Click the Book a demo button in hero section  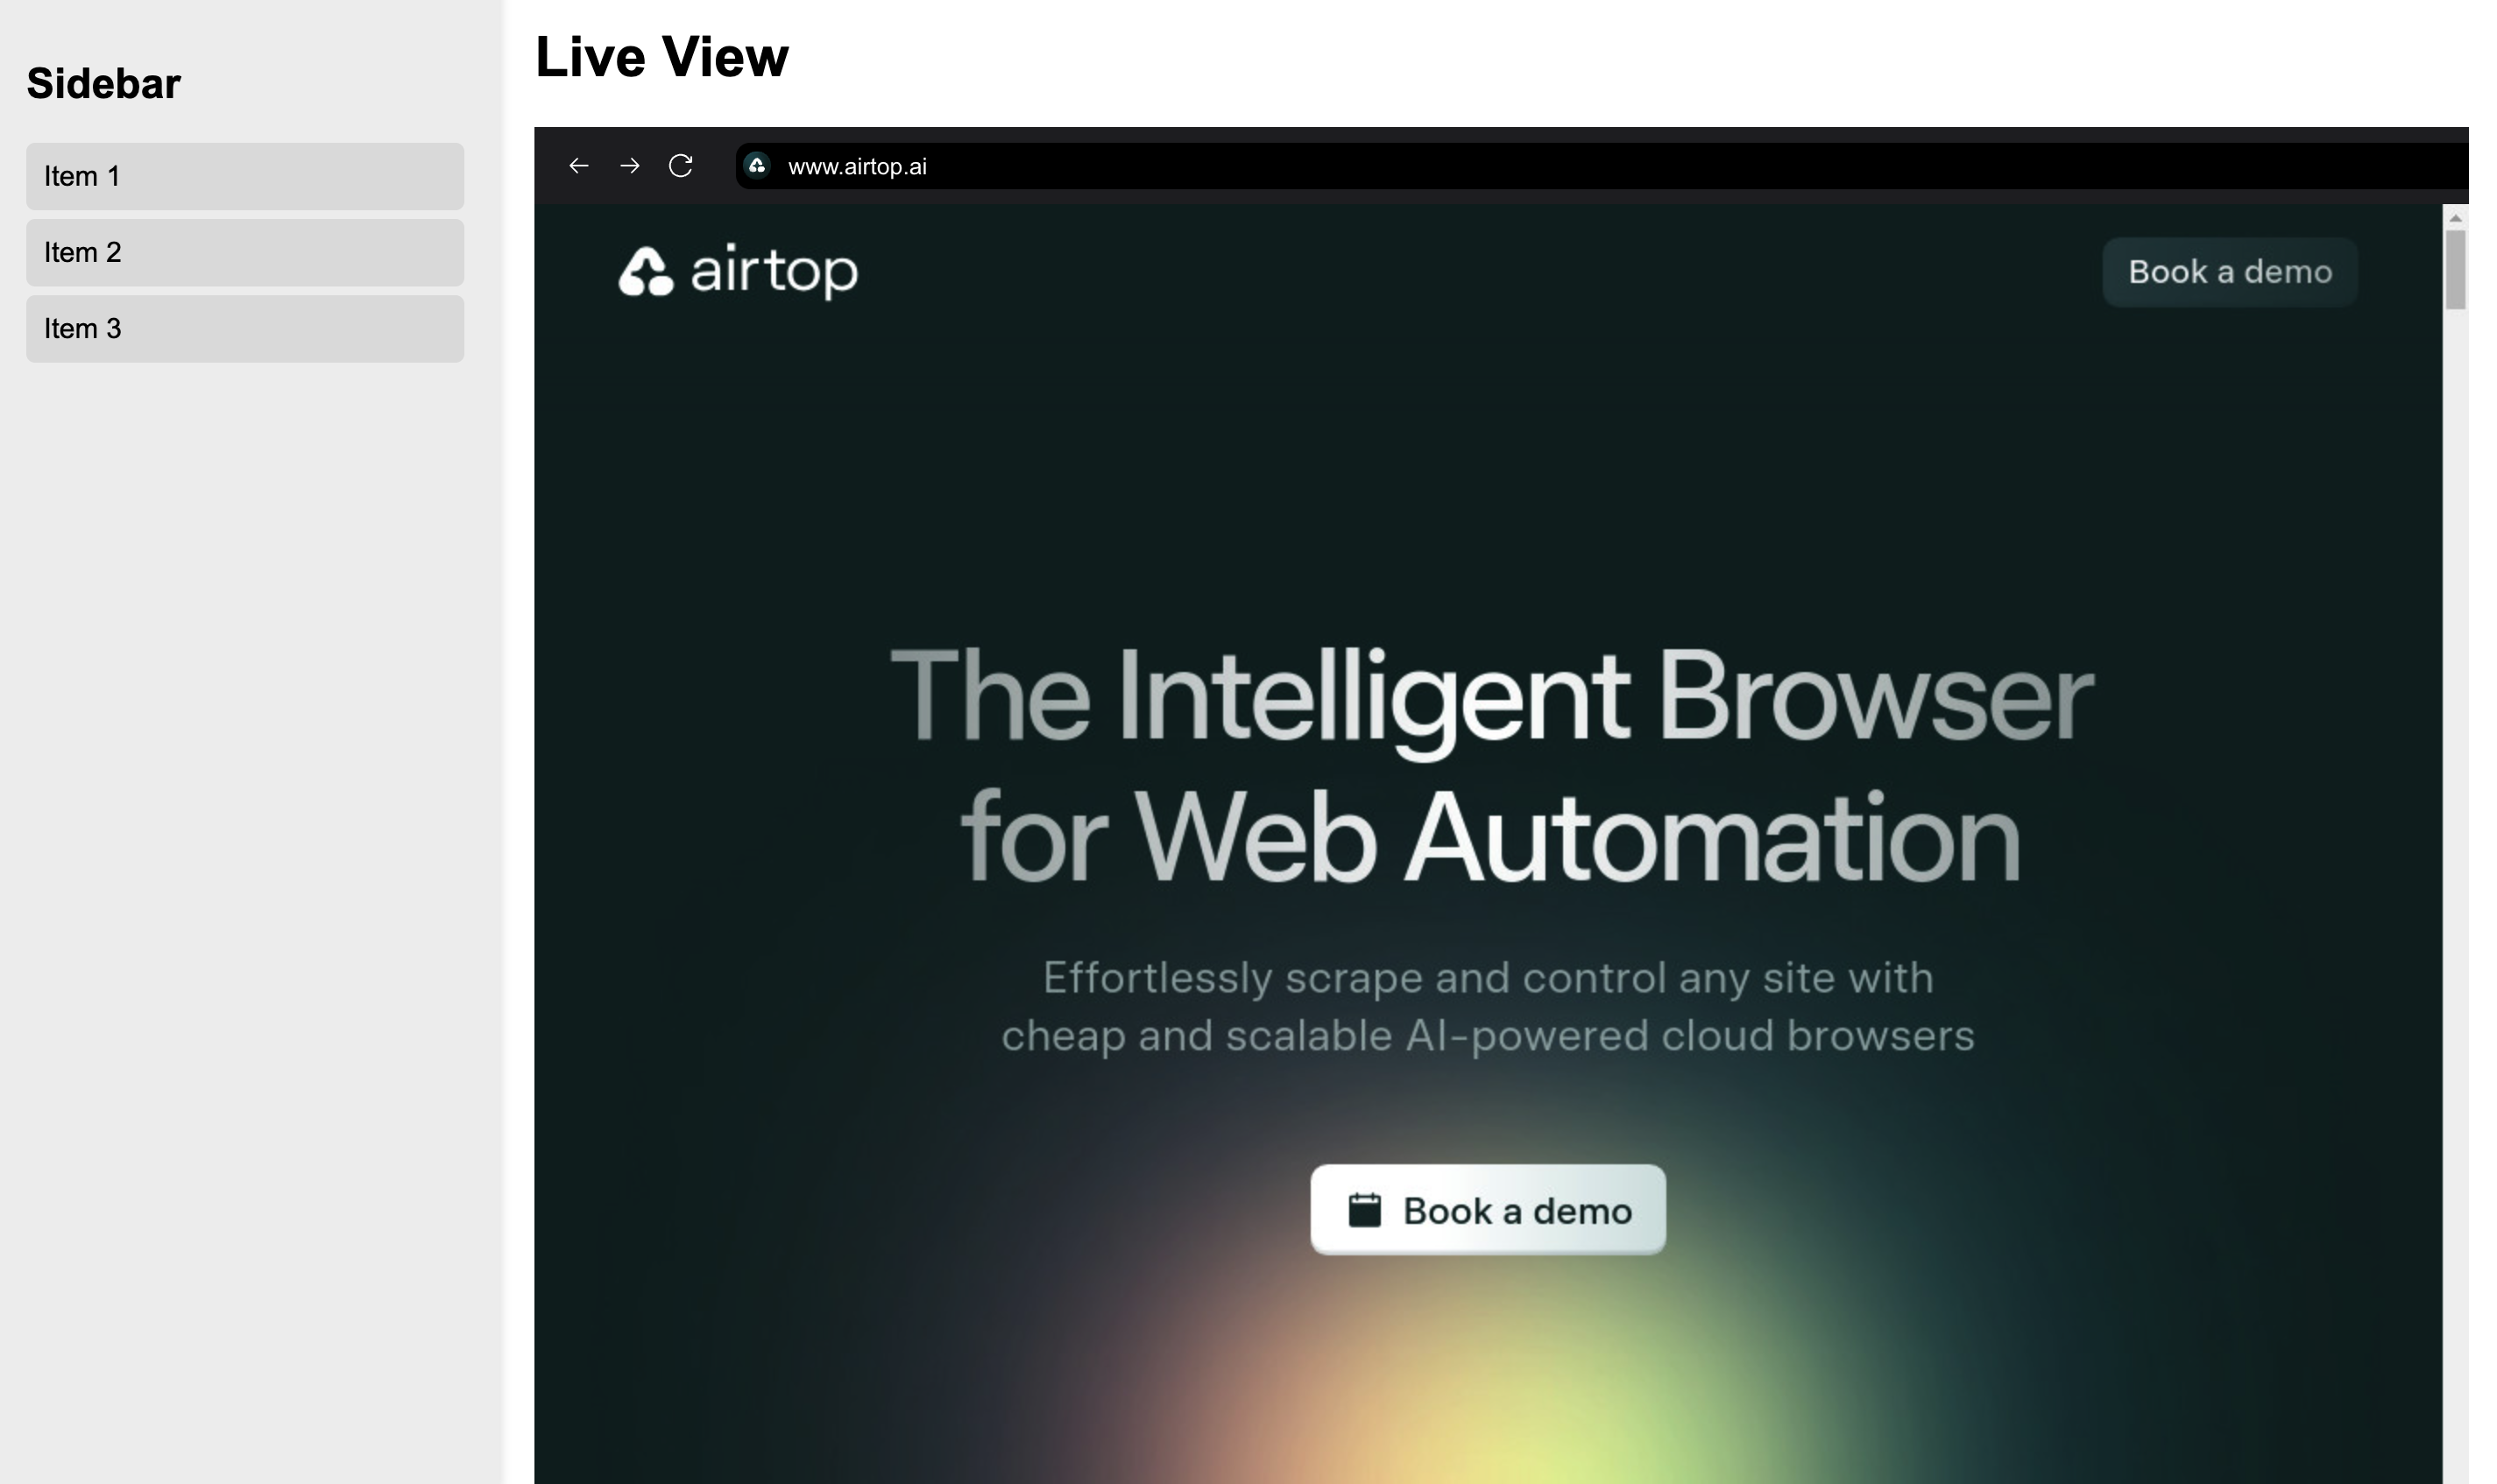[x=1489, y=1210]
